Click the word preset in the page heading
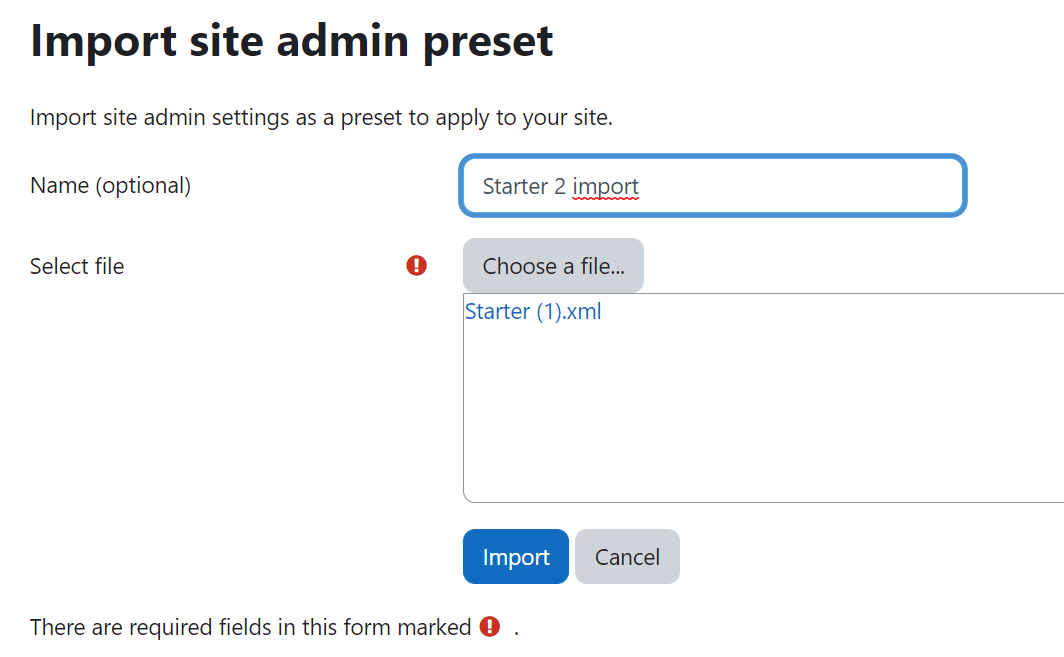This screenshot has width=1064, height=657. click(488, 43)
